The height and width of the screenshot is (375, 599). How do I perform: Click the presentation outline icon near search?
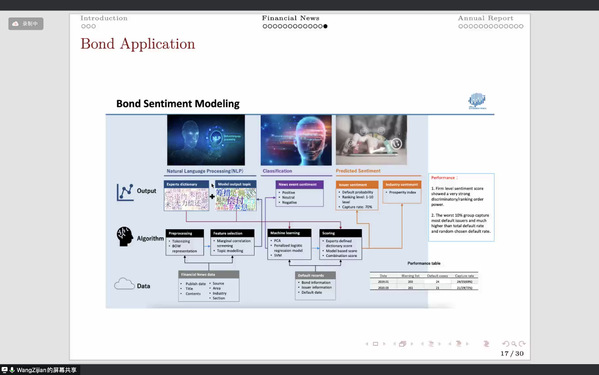[486, 344]
